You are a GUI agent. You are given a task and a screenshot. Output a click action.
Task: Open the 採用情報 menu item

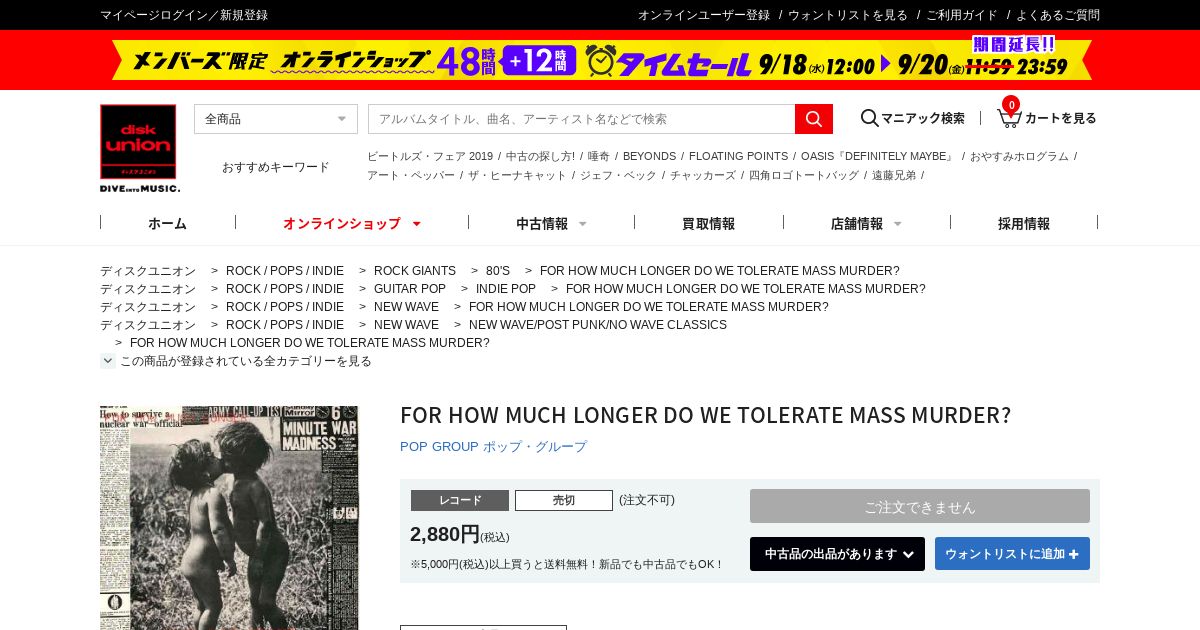1024,223
